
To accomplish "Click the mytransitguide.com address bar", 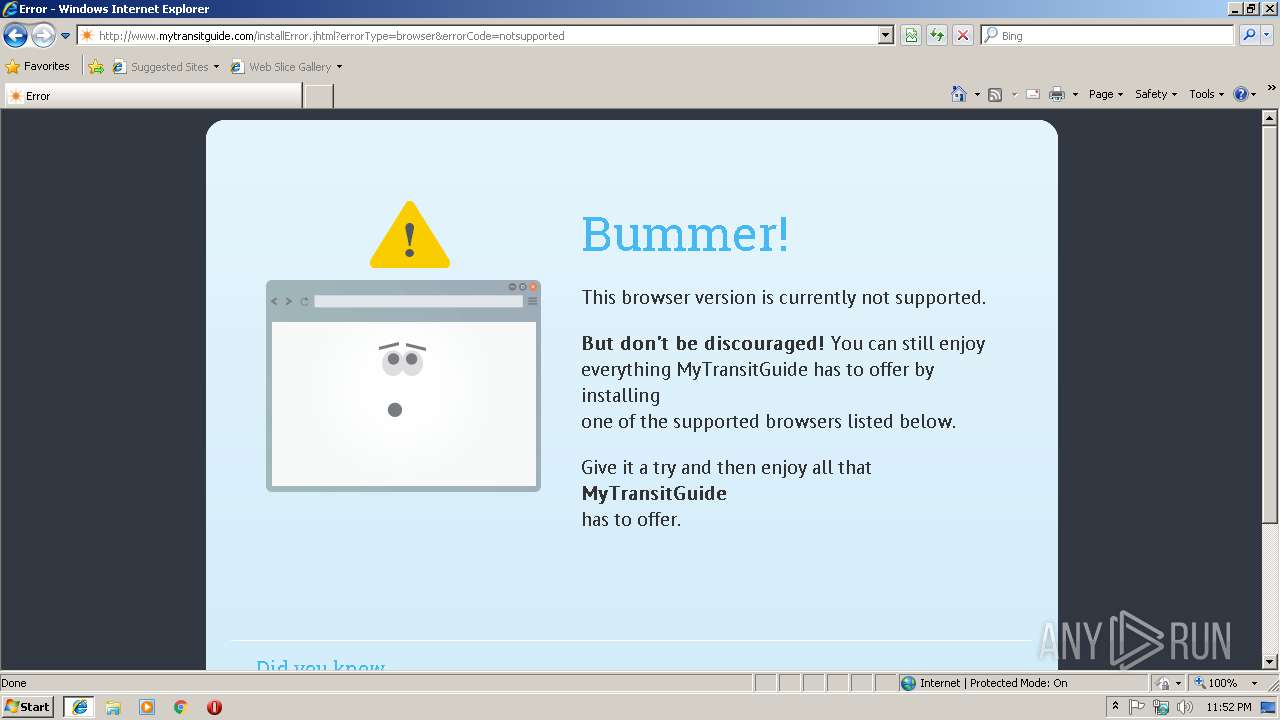I will (478, 36).
